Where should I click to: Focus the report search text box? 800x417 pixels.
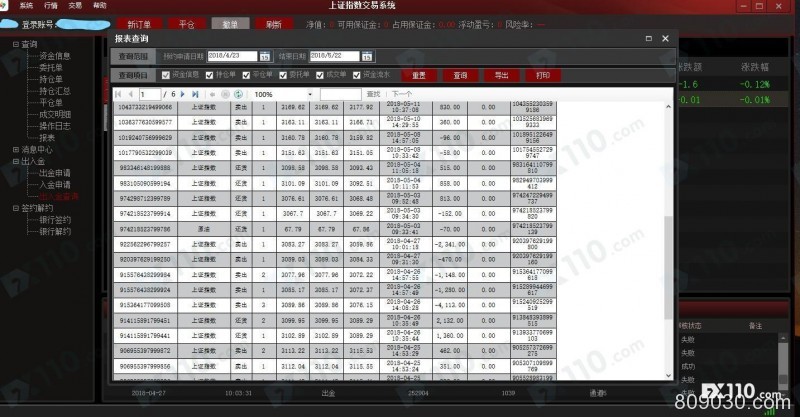(x=341, y=94)
